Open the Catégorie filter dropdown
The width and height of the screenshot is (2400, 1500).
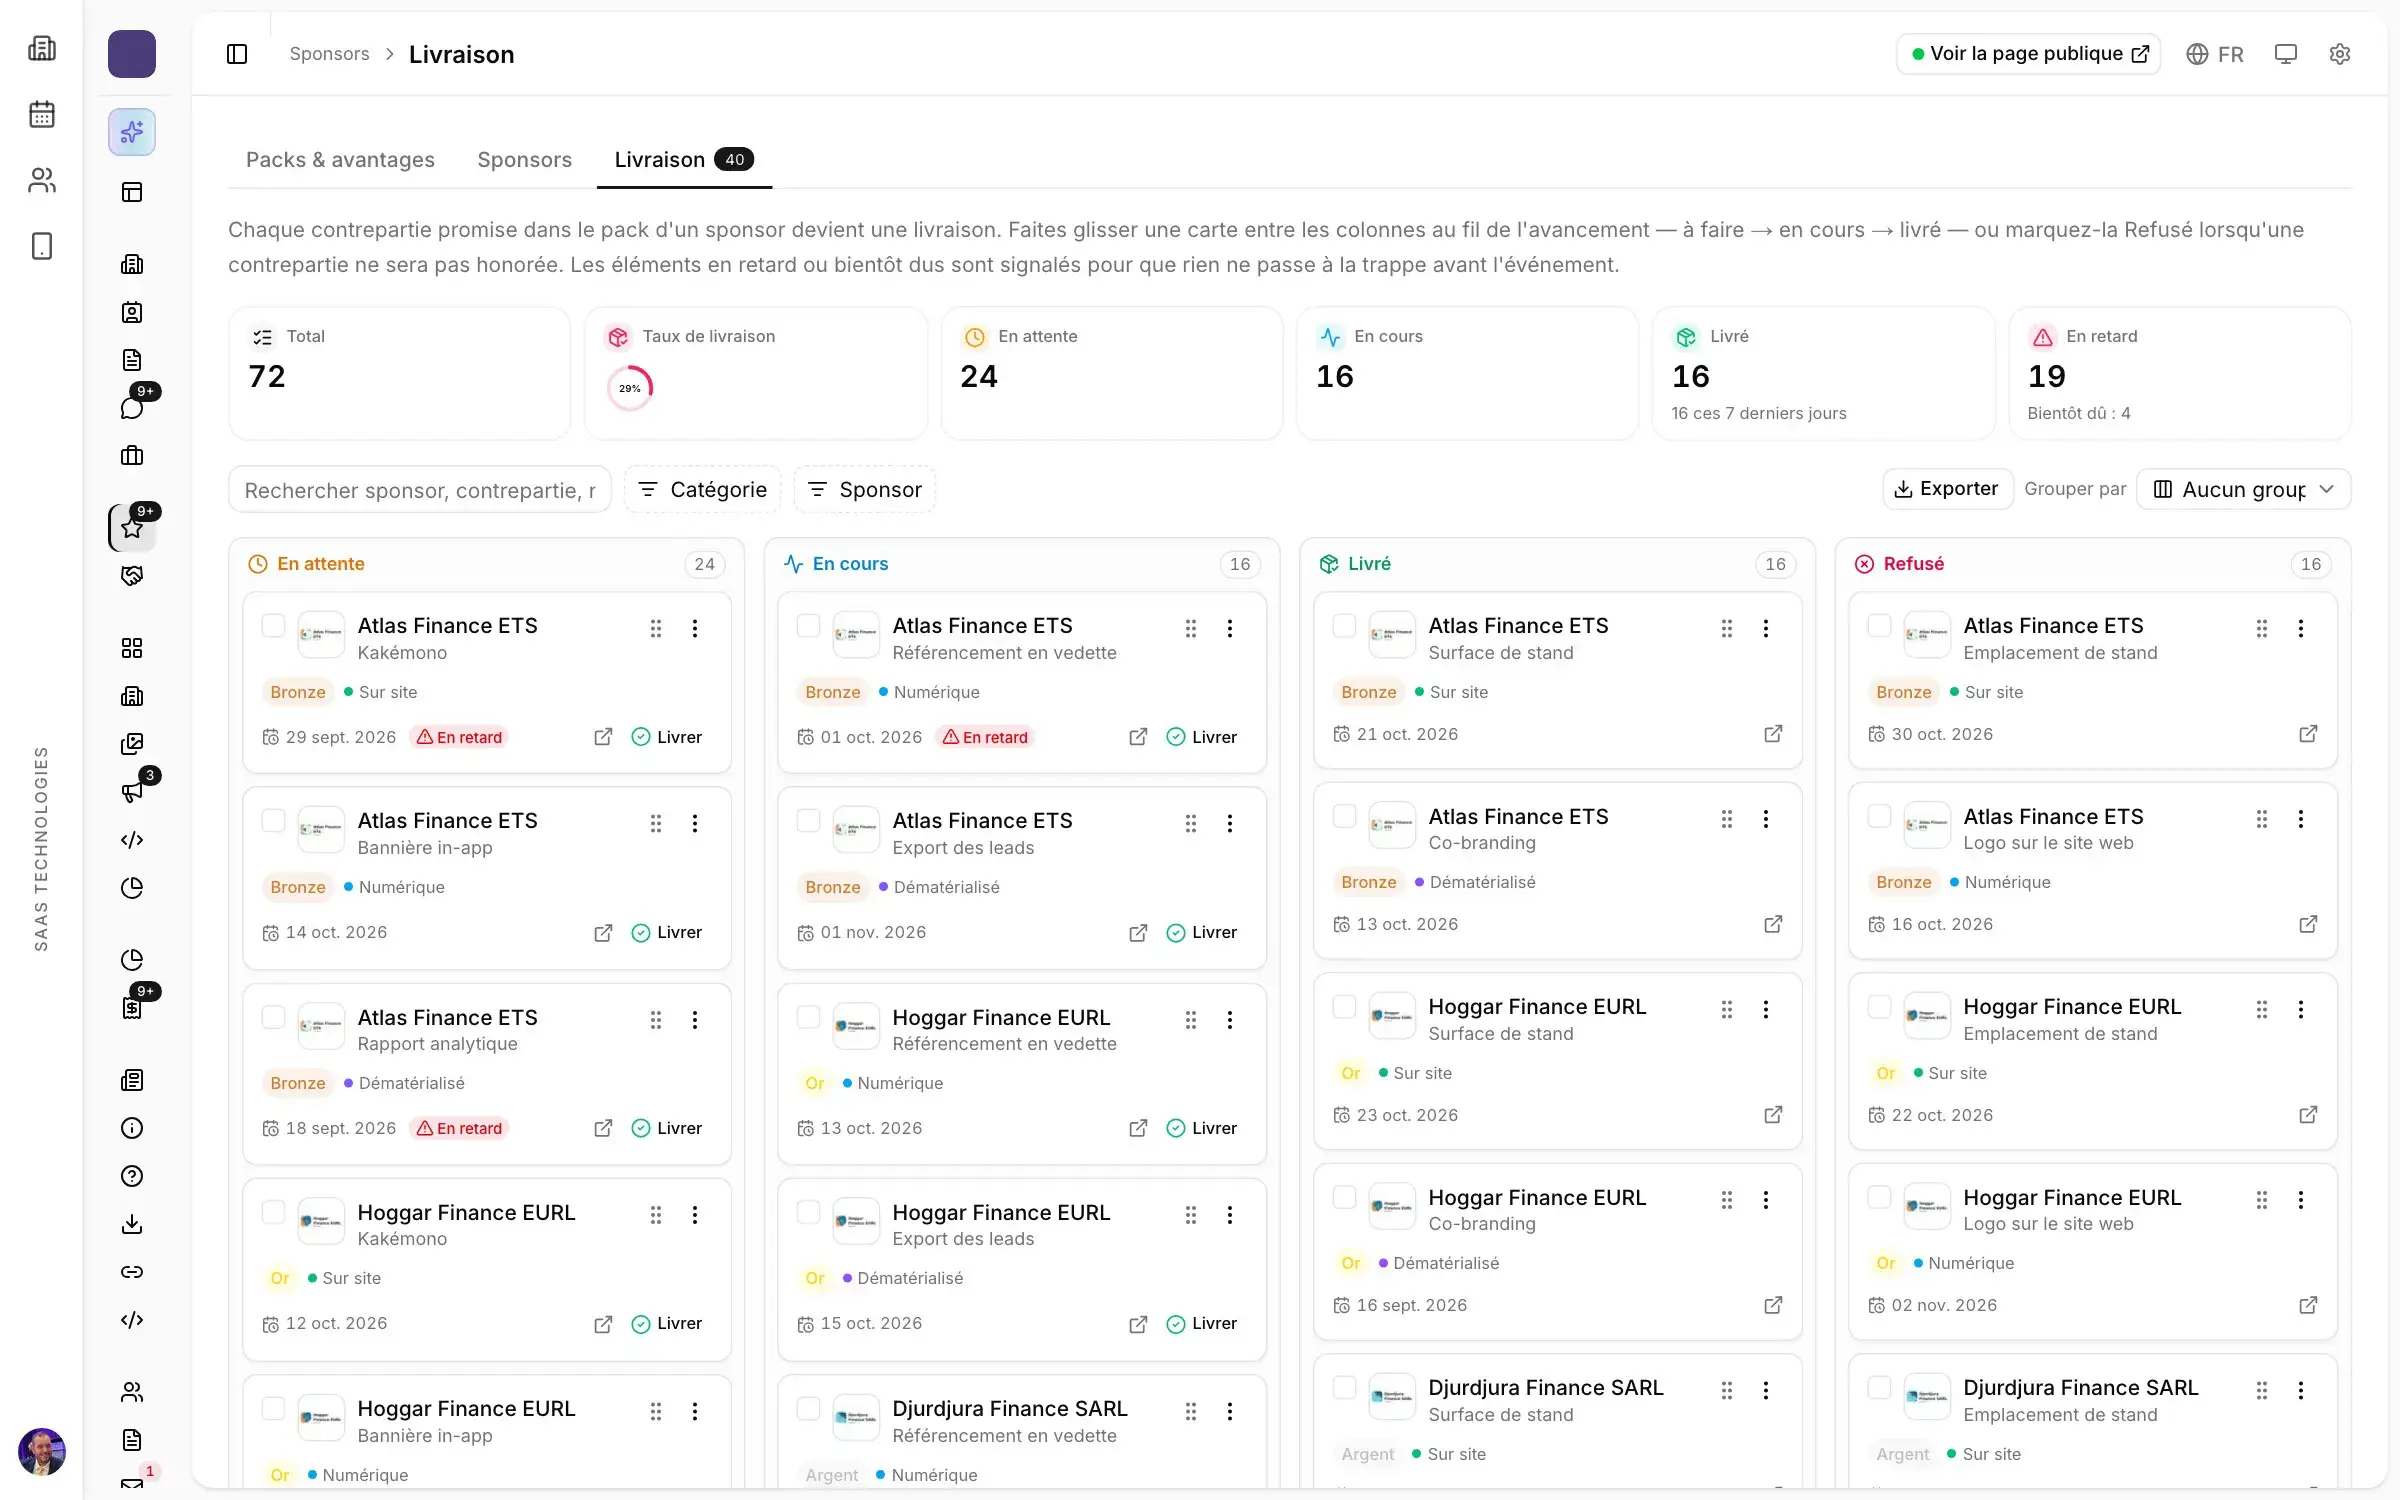pos(703,490)
